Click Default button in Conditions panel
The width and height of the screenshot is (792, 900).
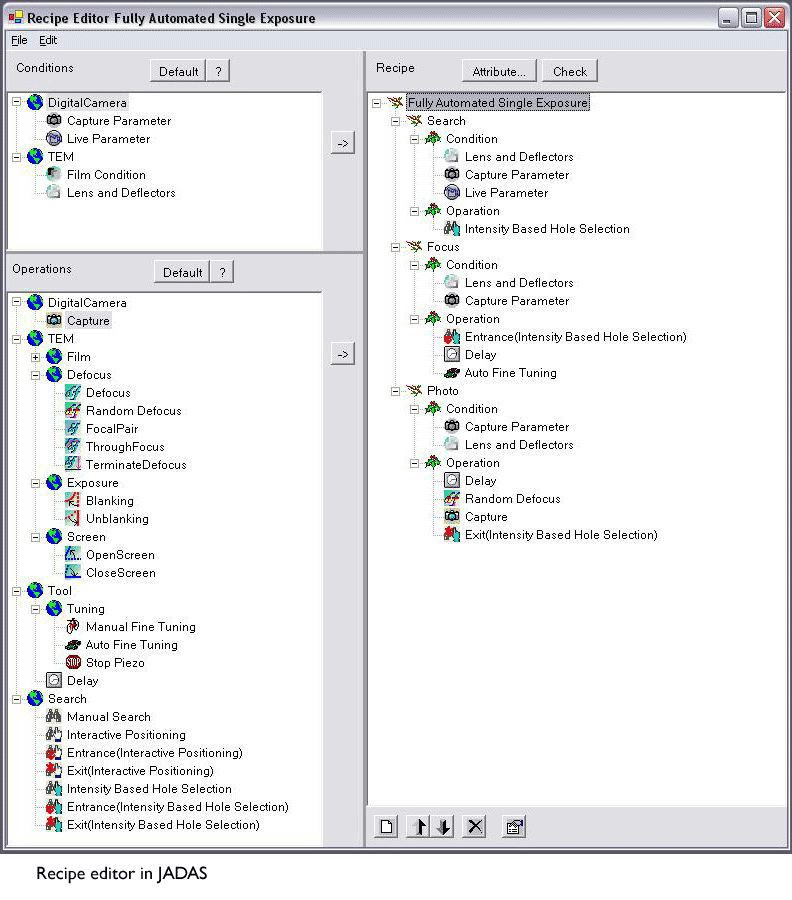tap(178, 71)
